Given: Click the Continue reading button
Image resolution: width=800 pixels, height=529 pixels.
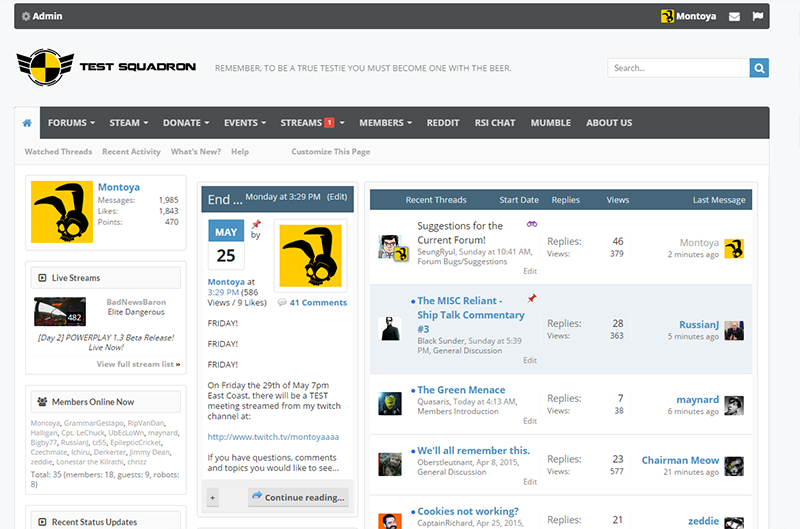Looking at the screenshot, I should click(x=298, y=497).
